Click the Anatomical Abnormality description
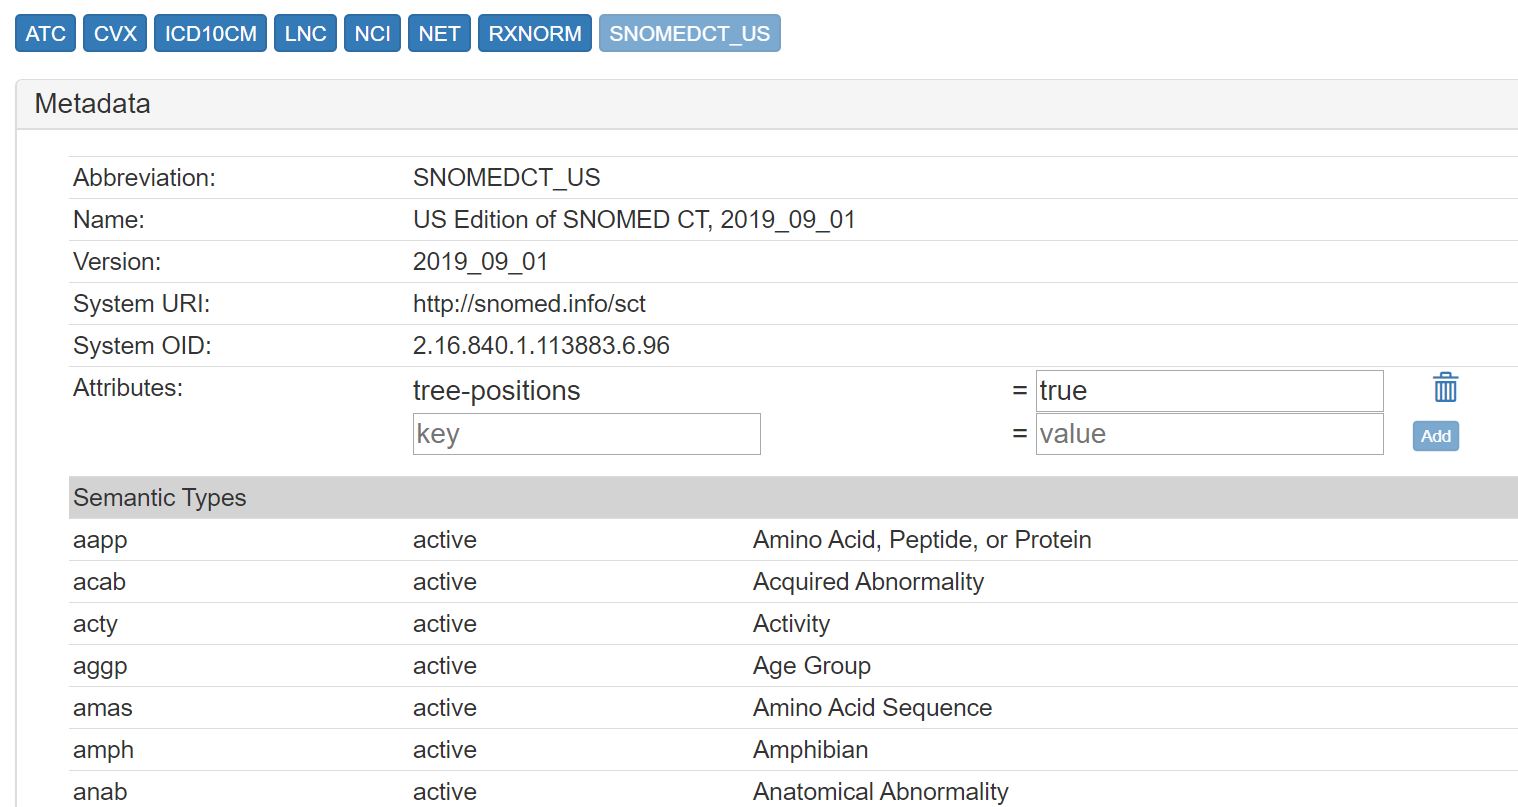 pyautogui.click(x=880, y=792)
